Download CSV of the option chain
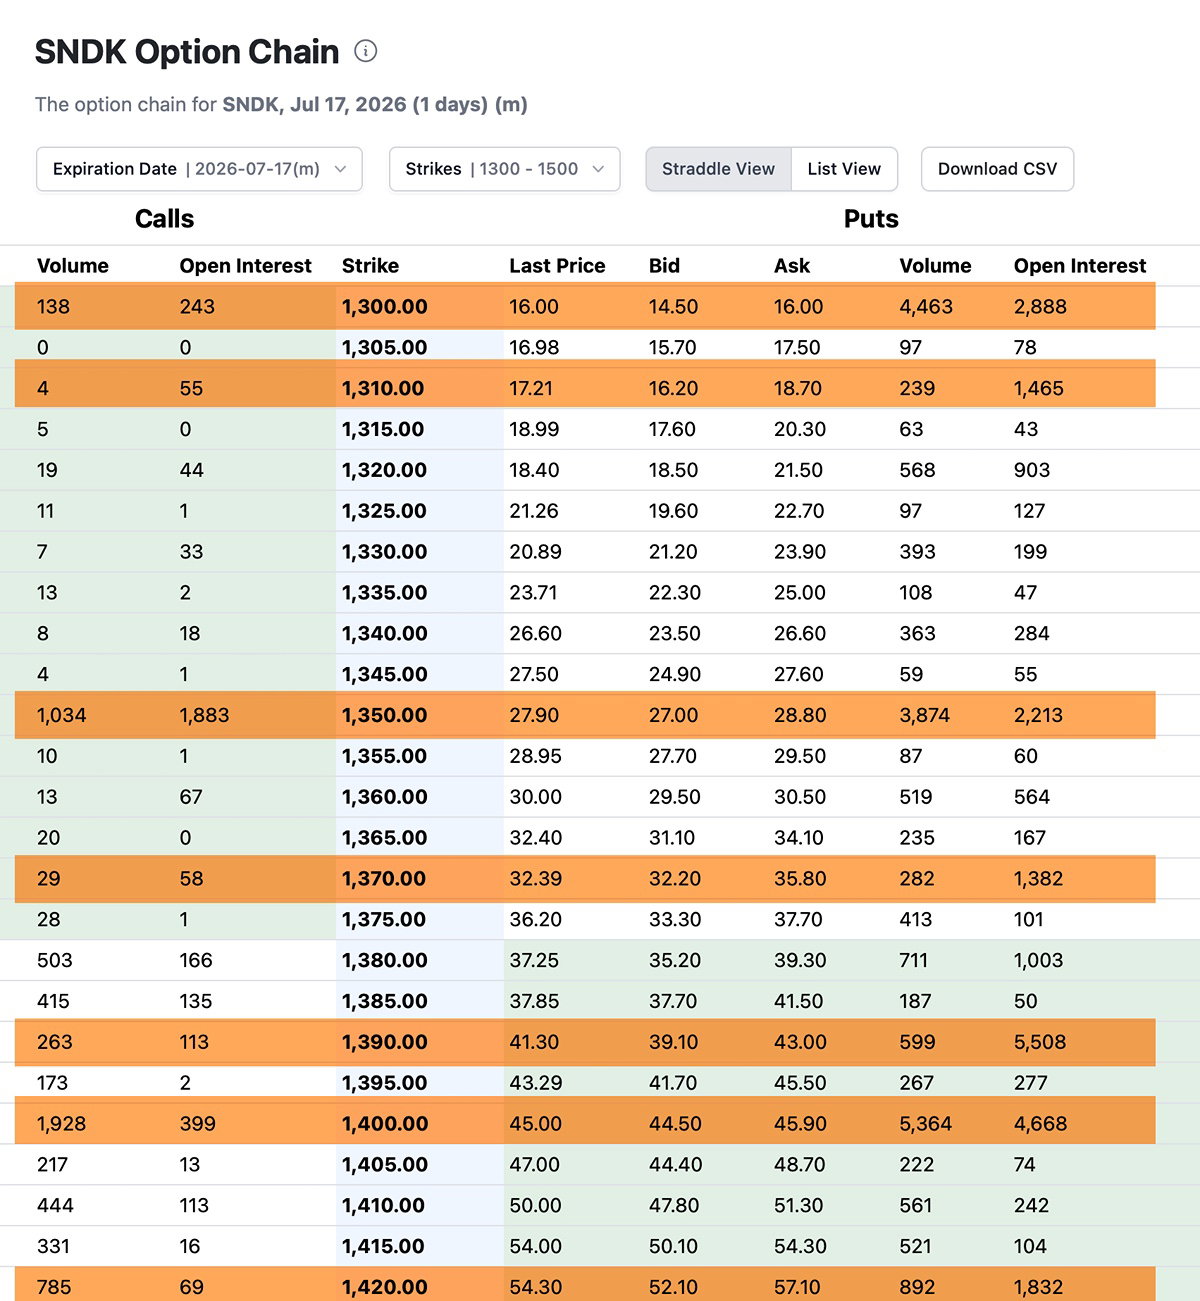 click(x=997, y=169)
